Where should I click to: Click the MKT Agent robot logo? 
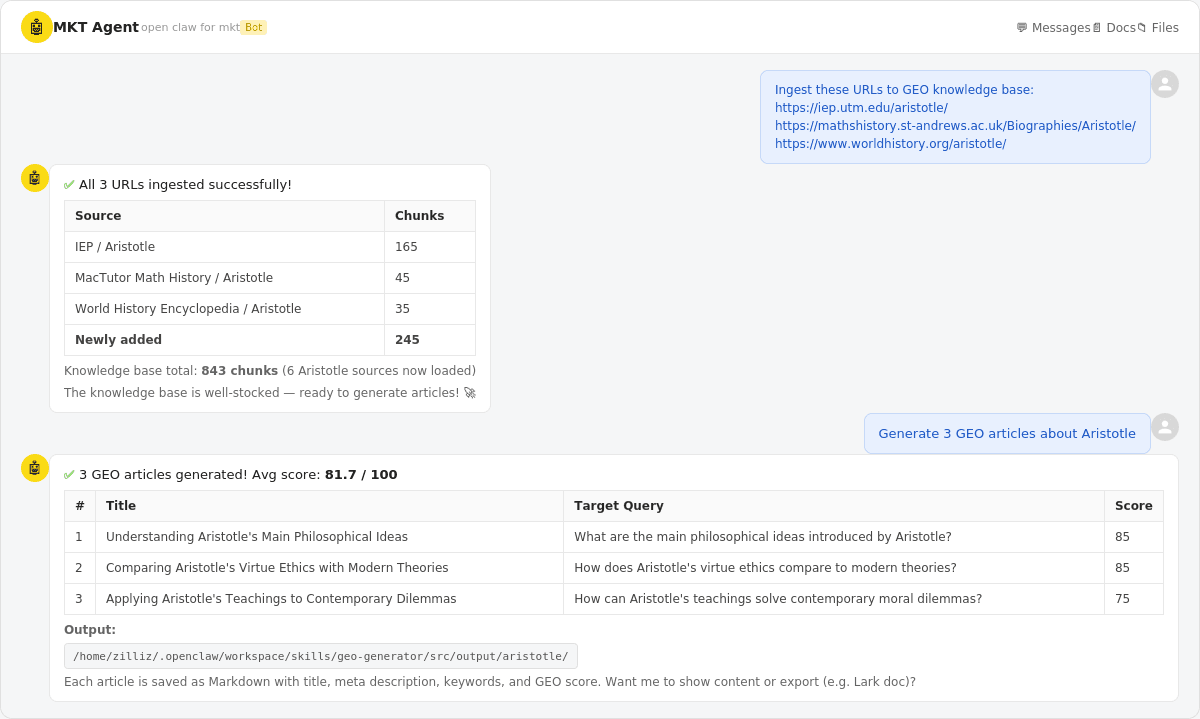click(37, 27)
